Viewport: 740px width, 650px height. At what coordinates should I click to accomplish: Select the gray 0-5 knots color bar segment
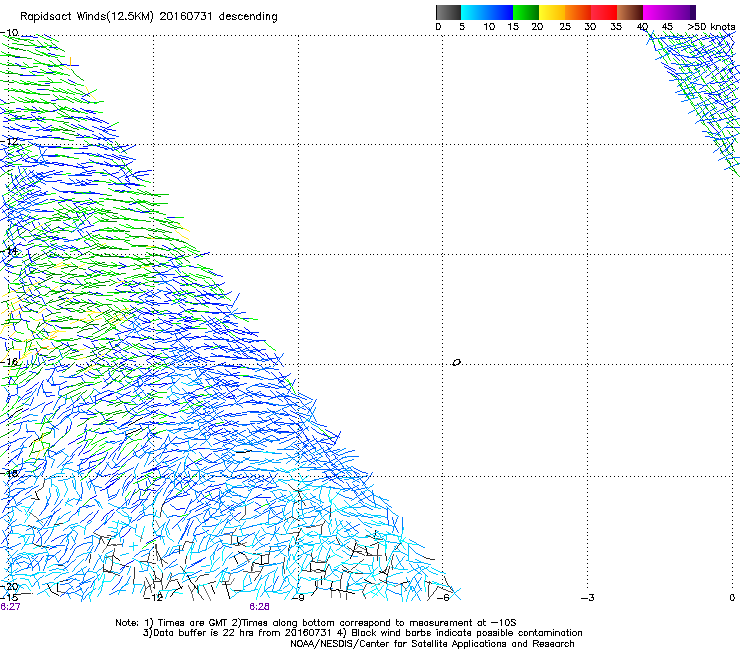(x=448, y=12)
